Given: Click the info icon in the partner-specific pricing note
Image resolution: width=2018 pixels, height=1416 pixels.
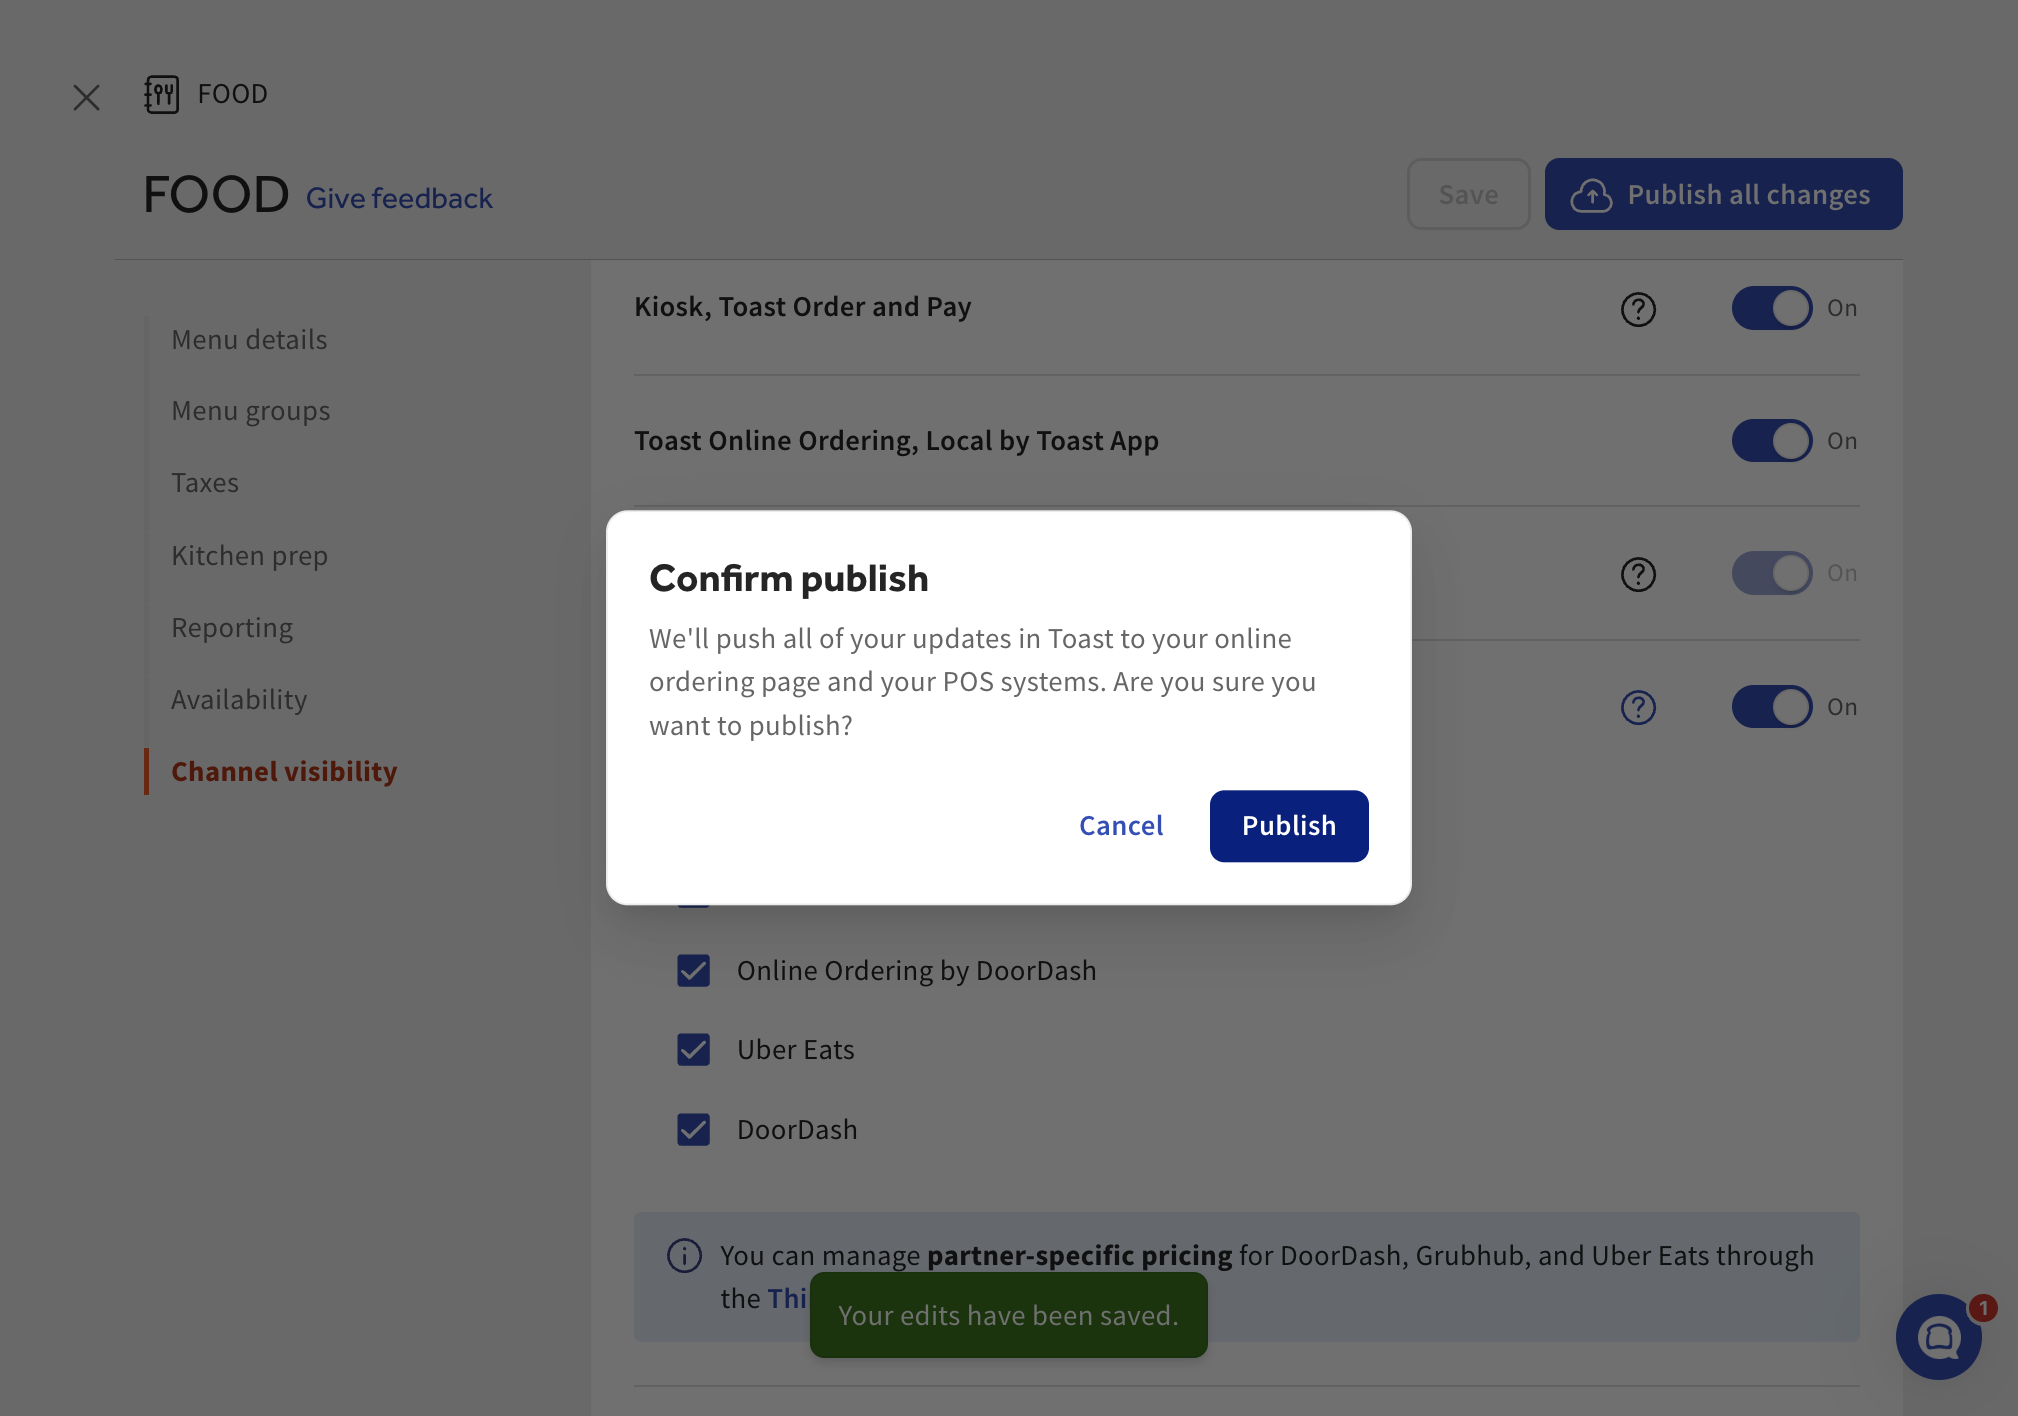Looking at the screenshot, I should point(684,1255).
